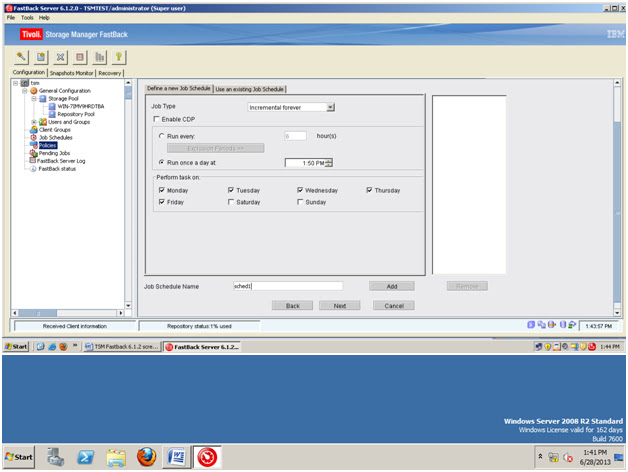Viewport: 628px width, 472px height.
Task: Click the Cancel button
Action: coord(394,305)
